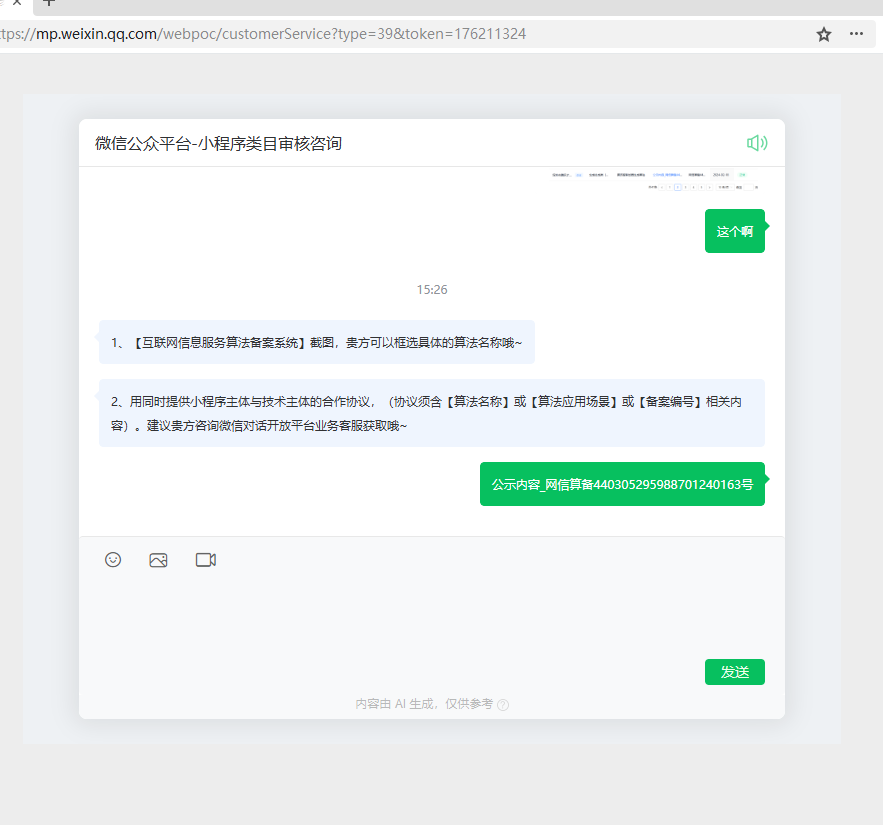This screenshot has height=825, width=883.
Task: Click the 内容由 AI 生成，仅供参考 notice
Action: [424, 704]
